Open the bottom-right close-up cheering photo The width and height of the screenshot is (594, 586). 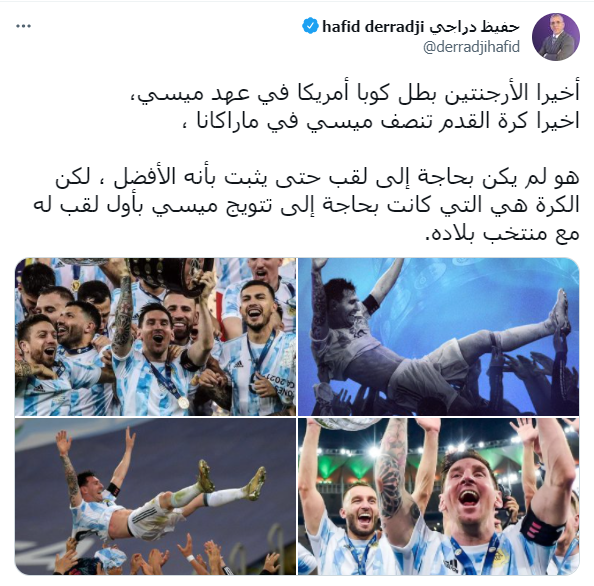tap(438, 496)
